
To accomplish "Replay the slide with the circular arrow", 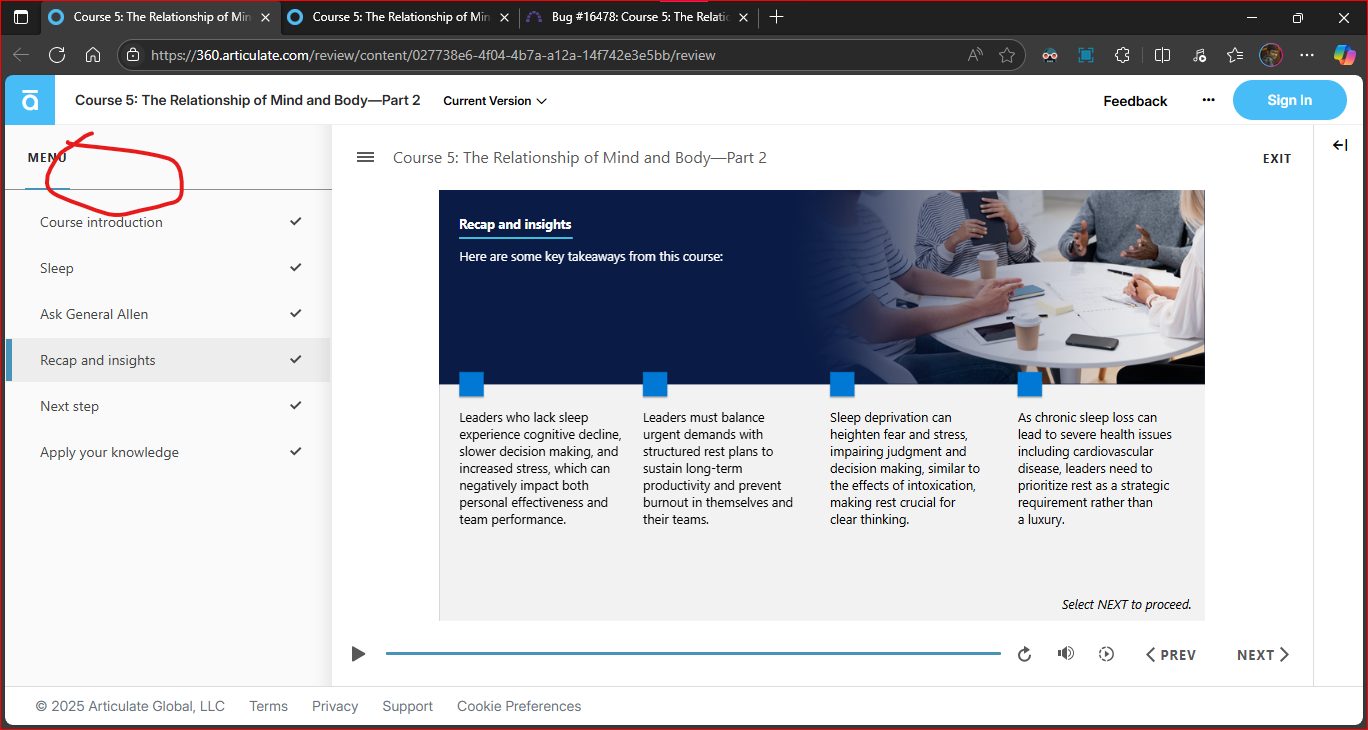I will [1024, 654].
